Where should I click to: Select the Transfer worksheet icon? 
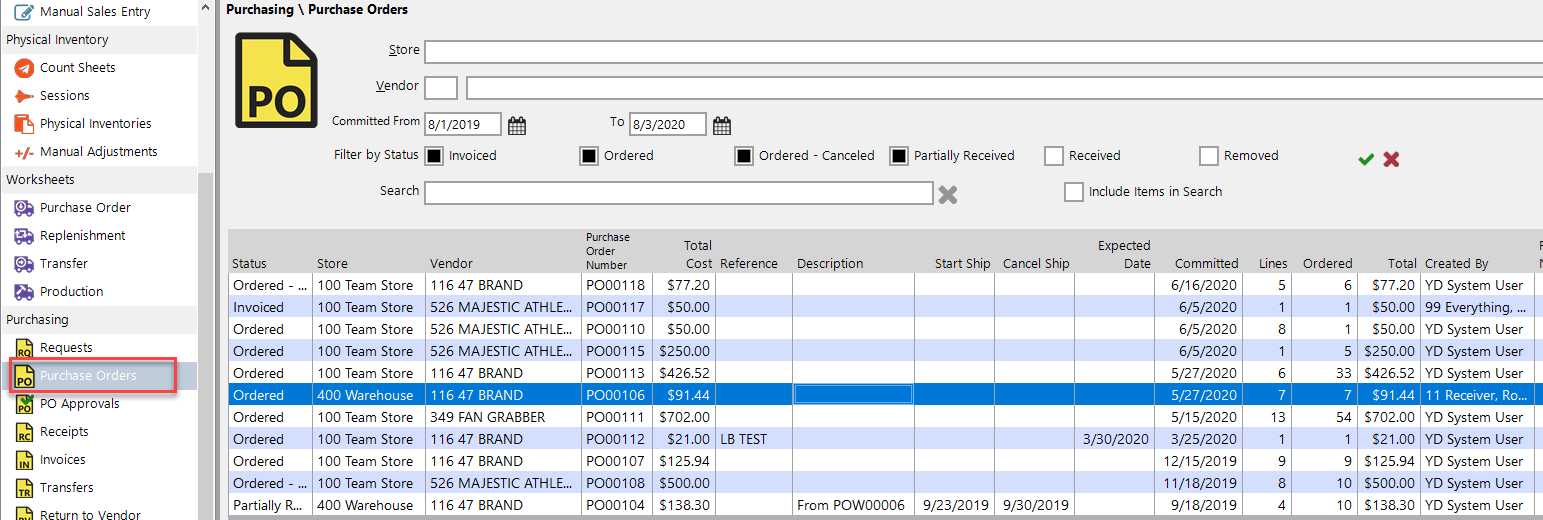click(x=24, y=264)
